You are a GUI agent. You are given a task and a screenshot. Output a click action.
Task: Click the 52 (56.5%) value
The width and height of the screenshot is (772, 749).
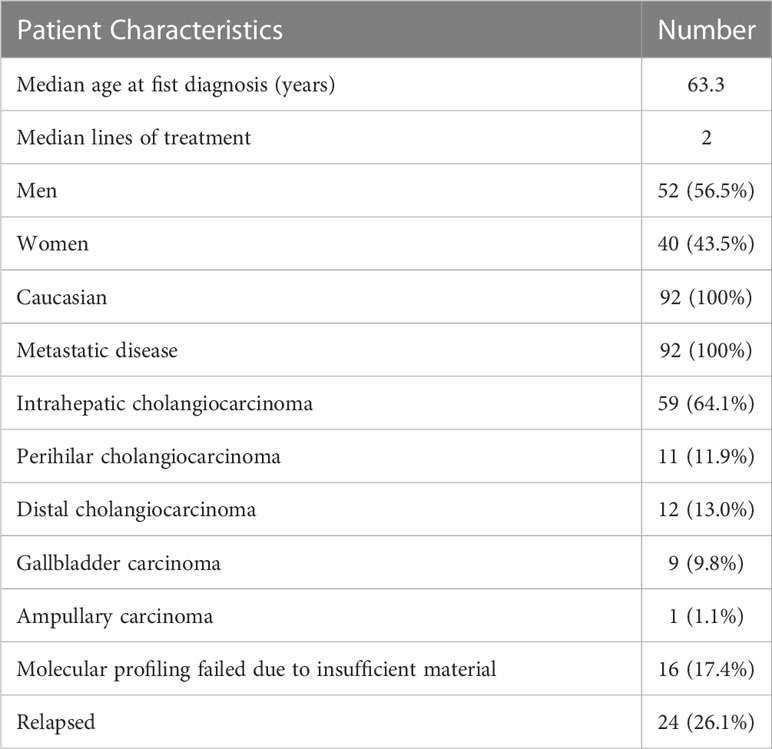click(706, 191)
